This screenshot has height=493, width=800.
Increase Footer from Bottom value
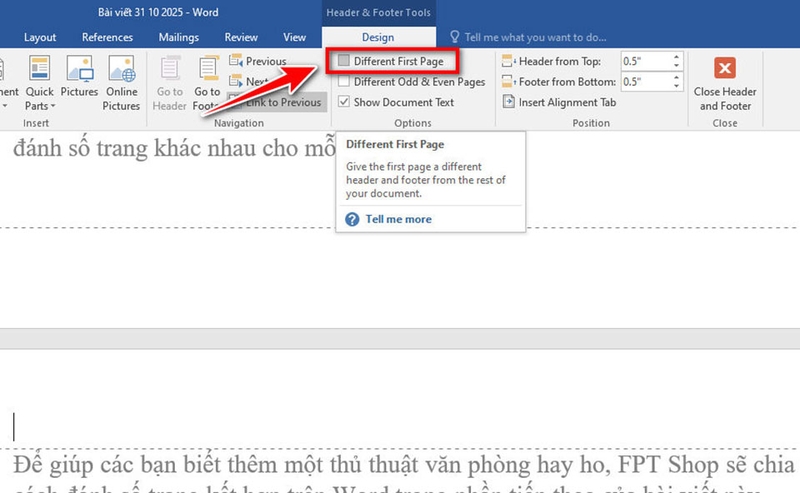[677, 78]
